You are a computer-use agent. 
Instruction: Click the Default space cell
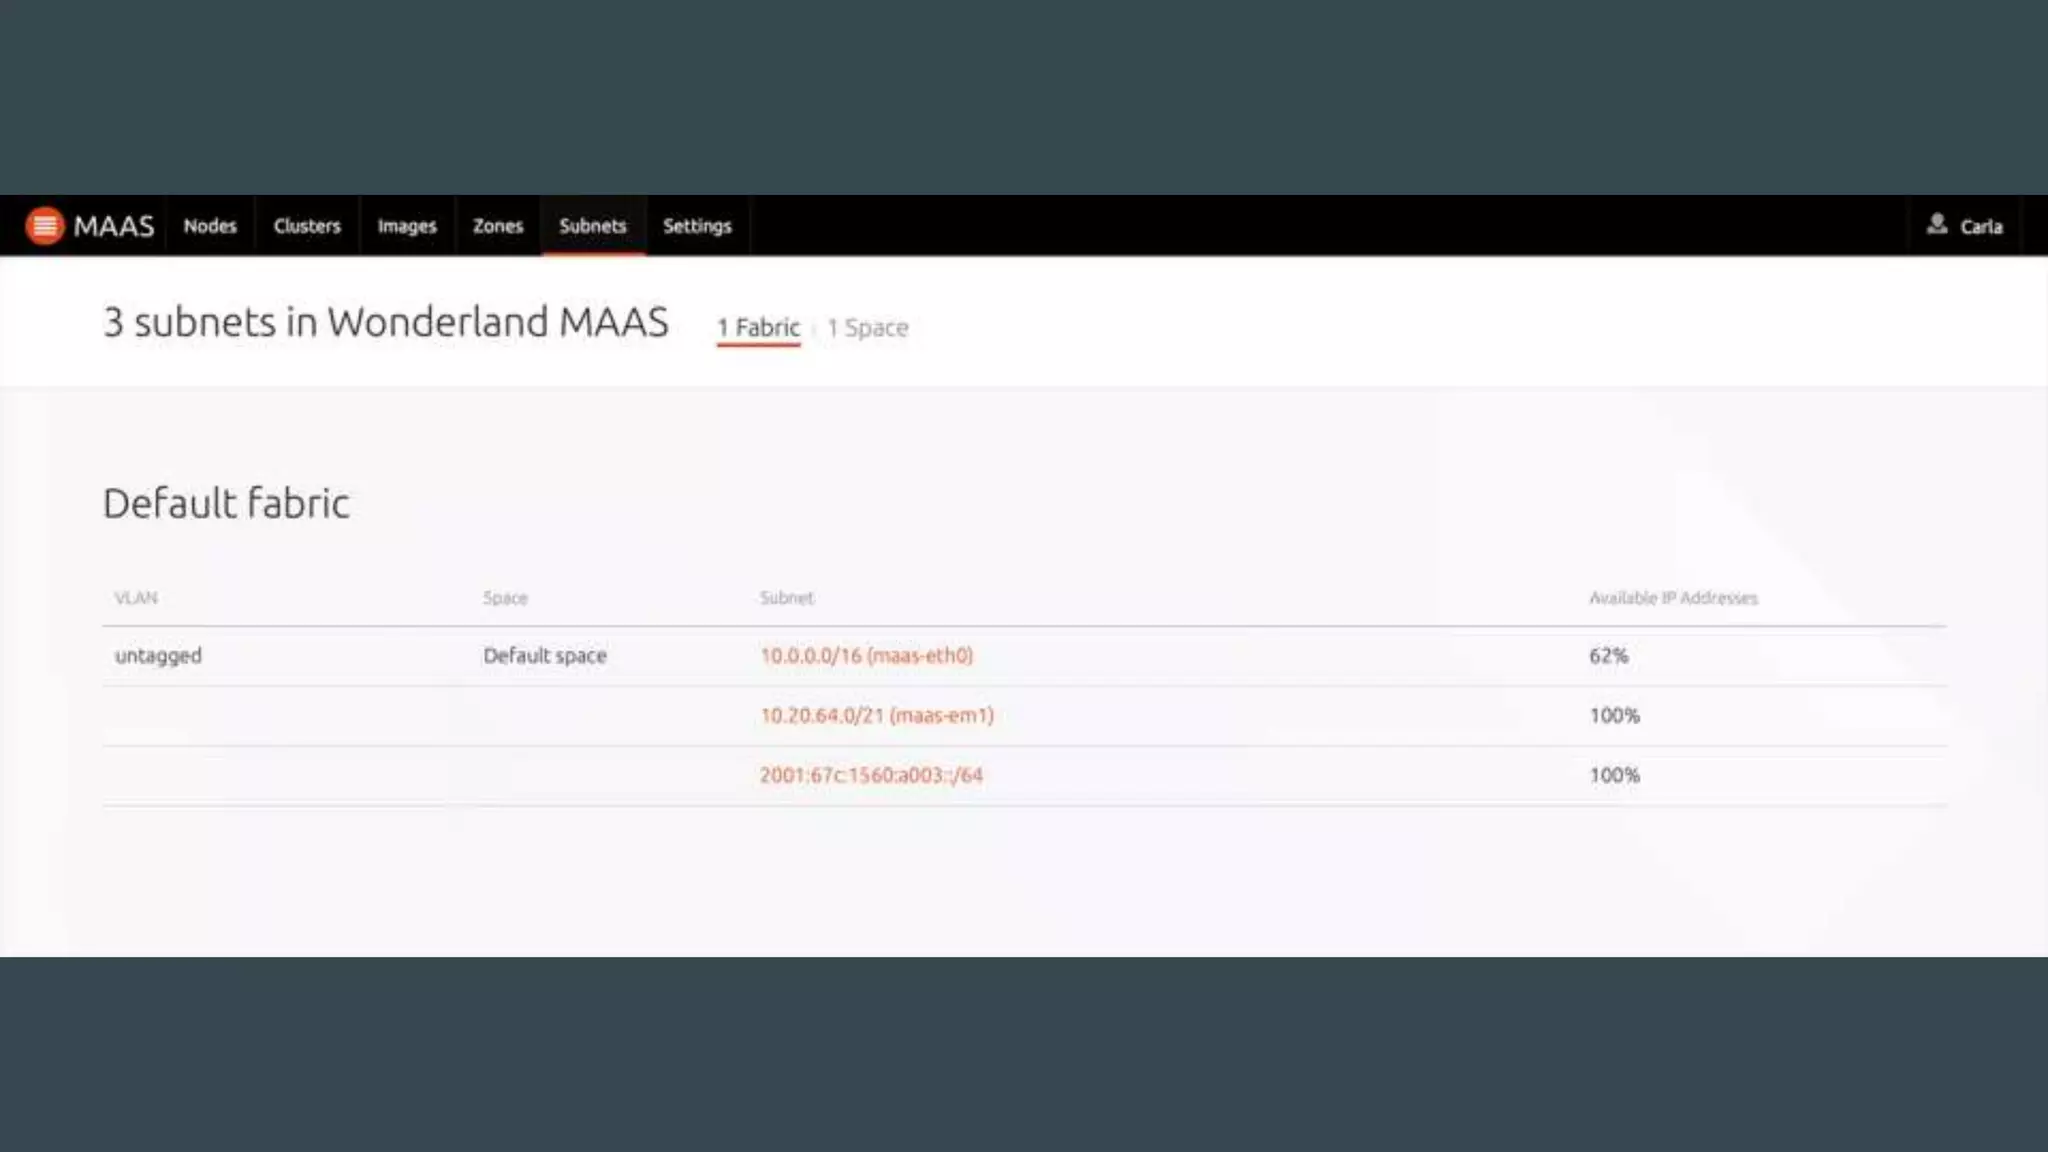coord(545,656)
